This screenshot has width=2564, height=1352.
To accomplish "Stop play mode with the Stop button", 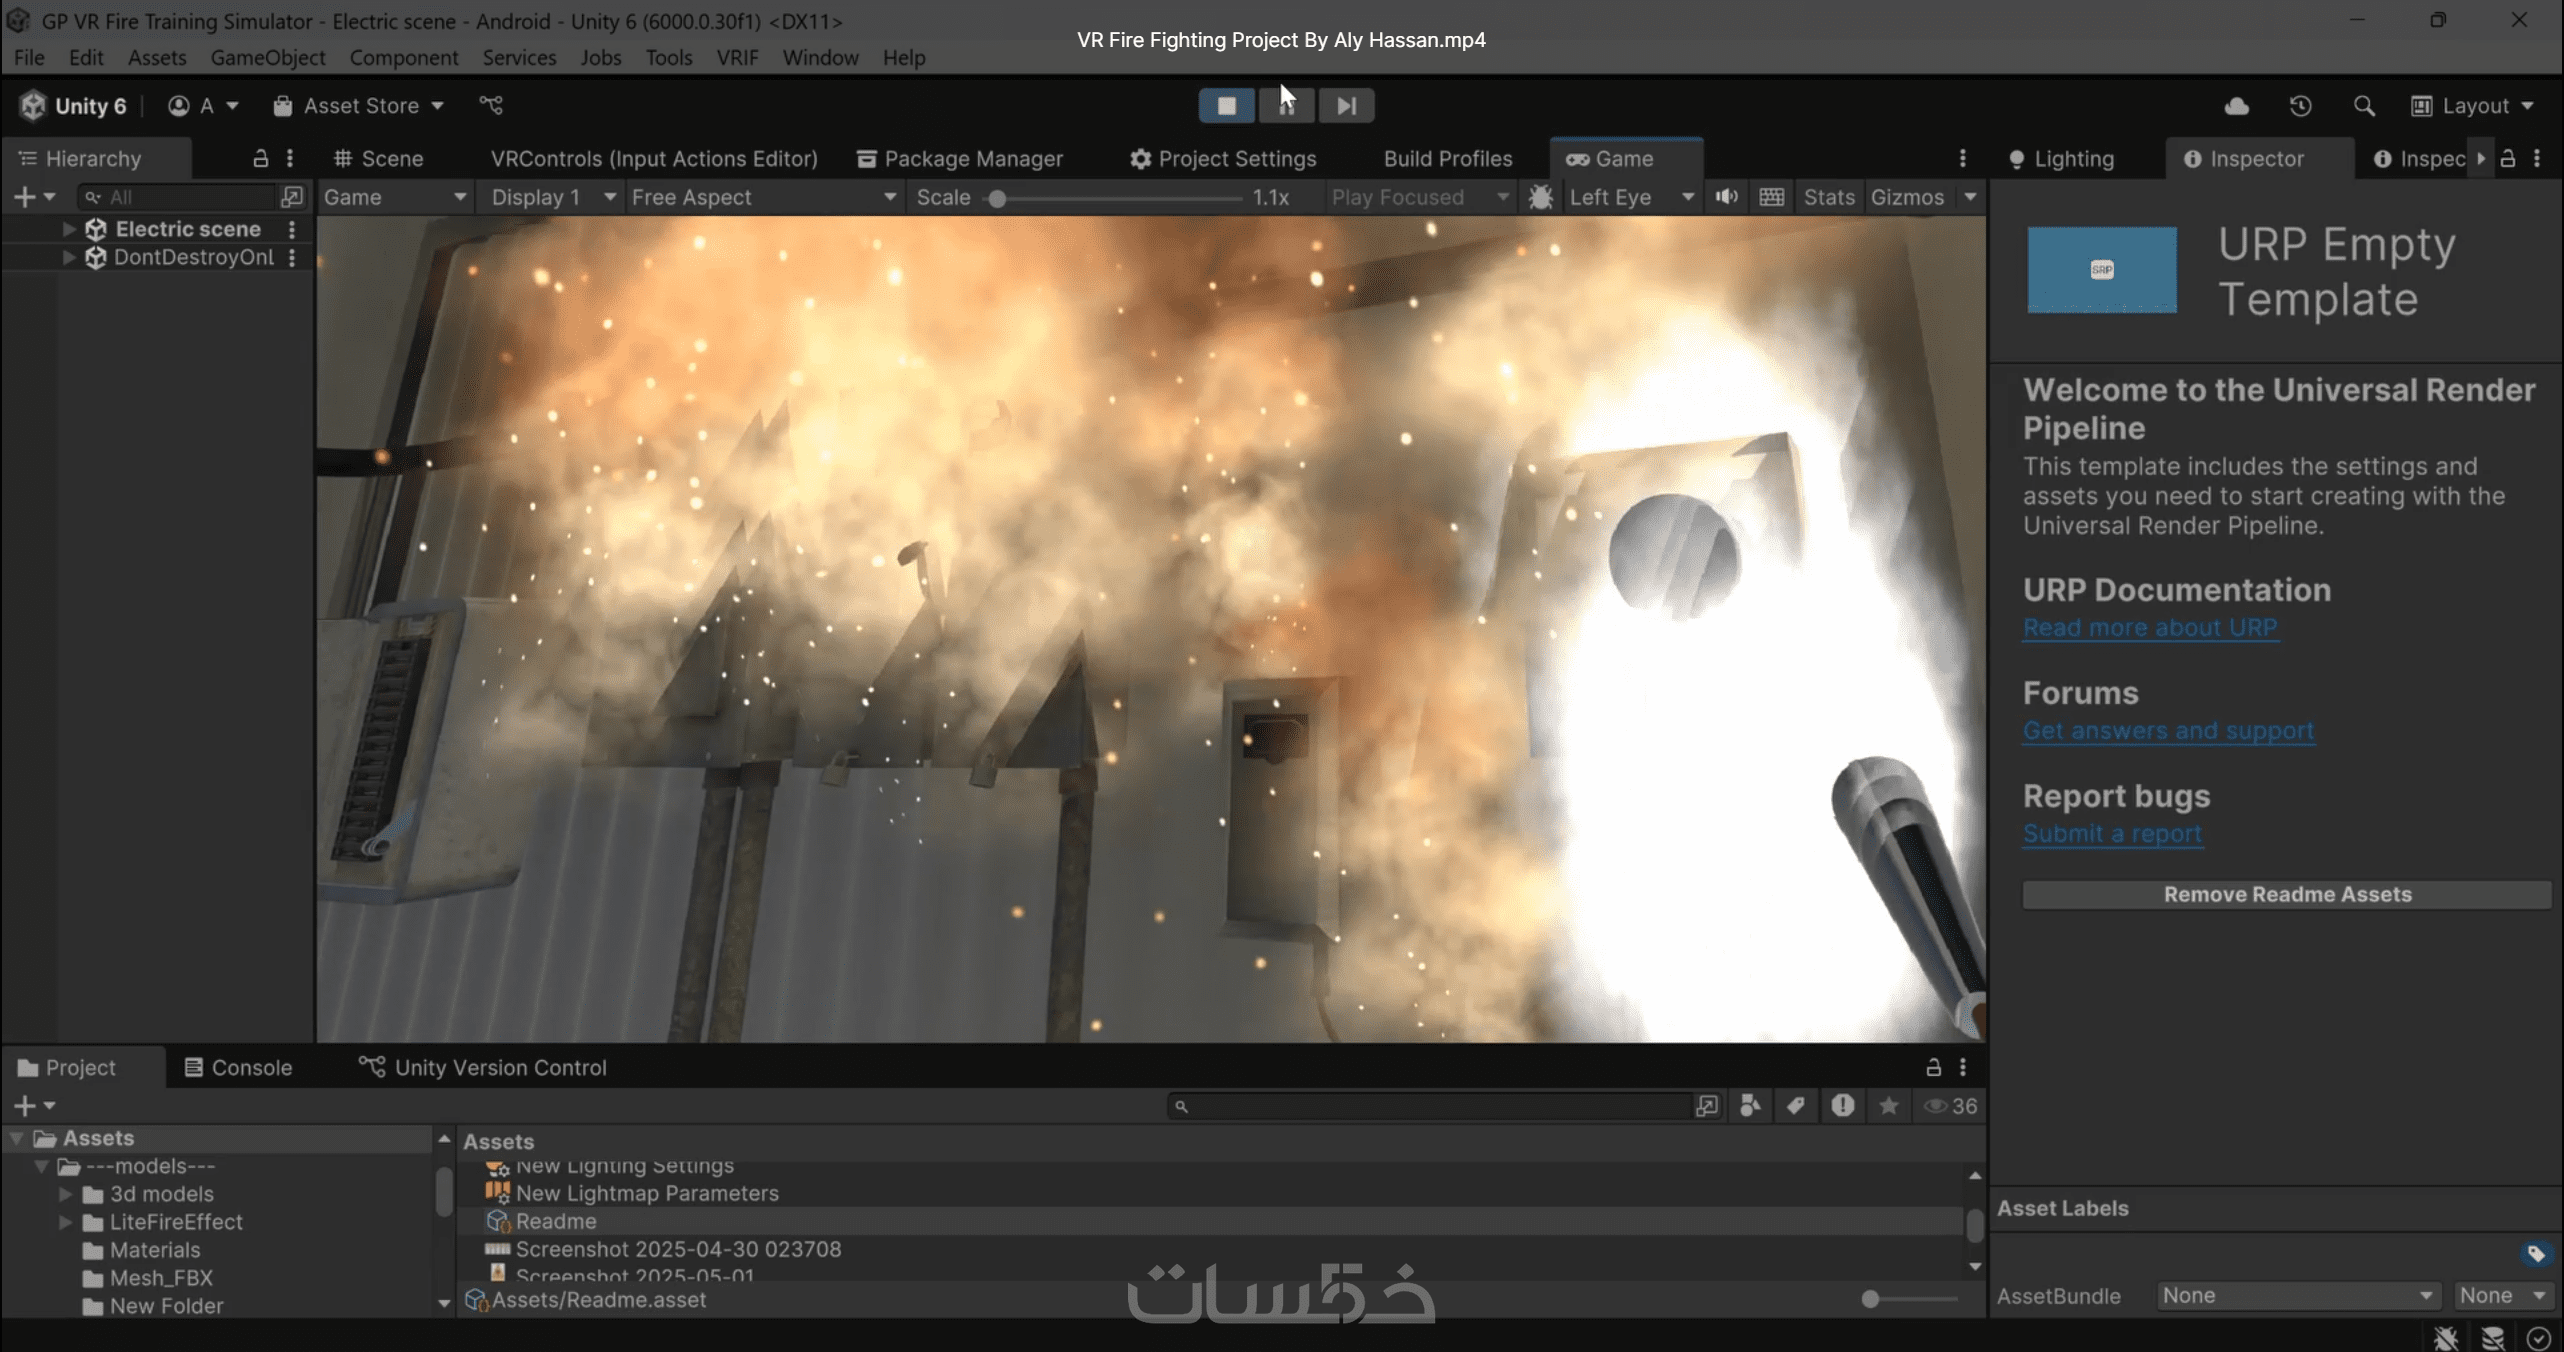I will (1226, 106).
